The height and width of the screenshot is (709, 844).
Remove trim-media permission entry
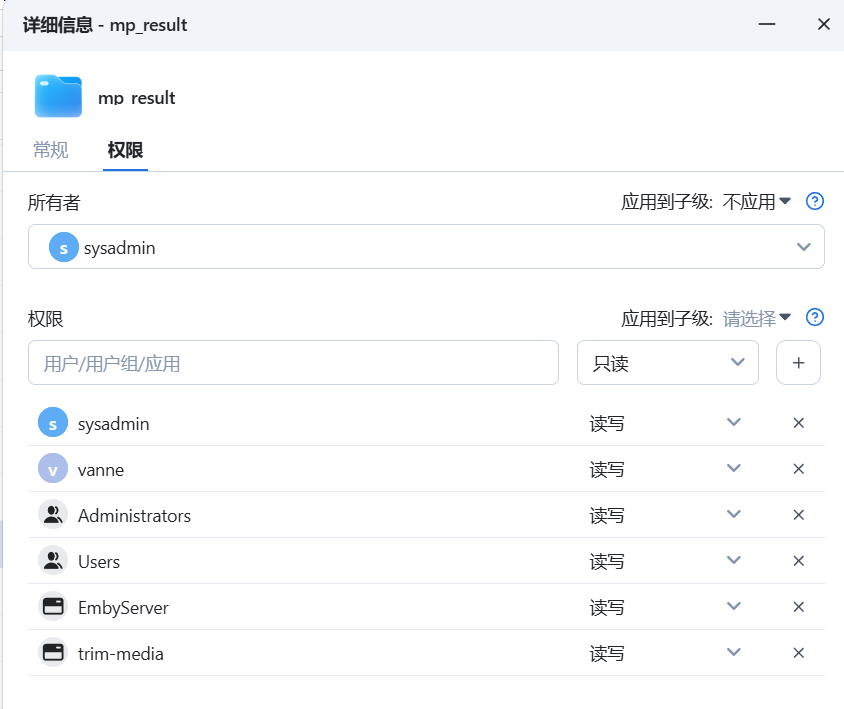click(x=799, y=653)
